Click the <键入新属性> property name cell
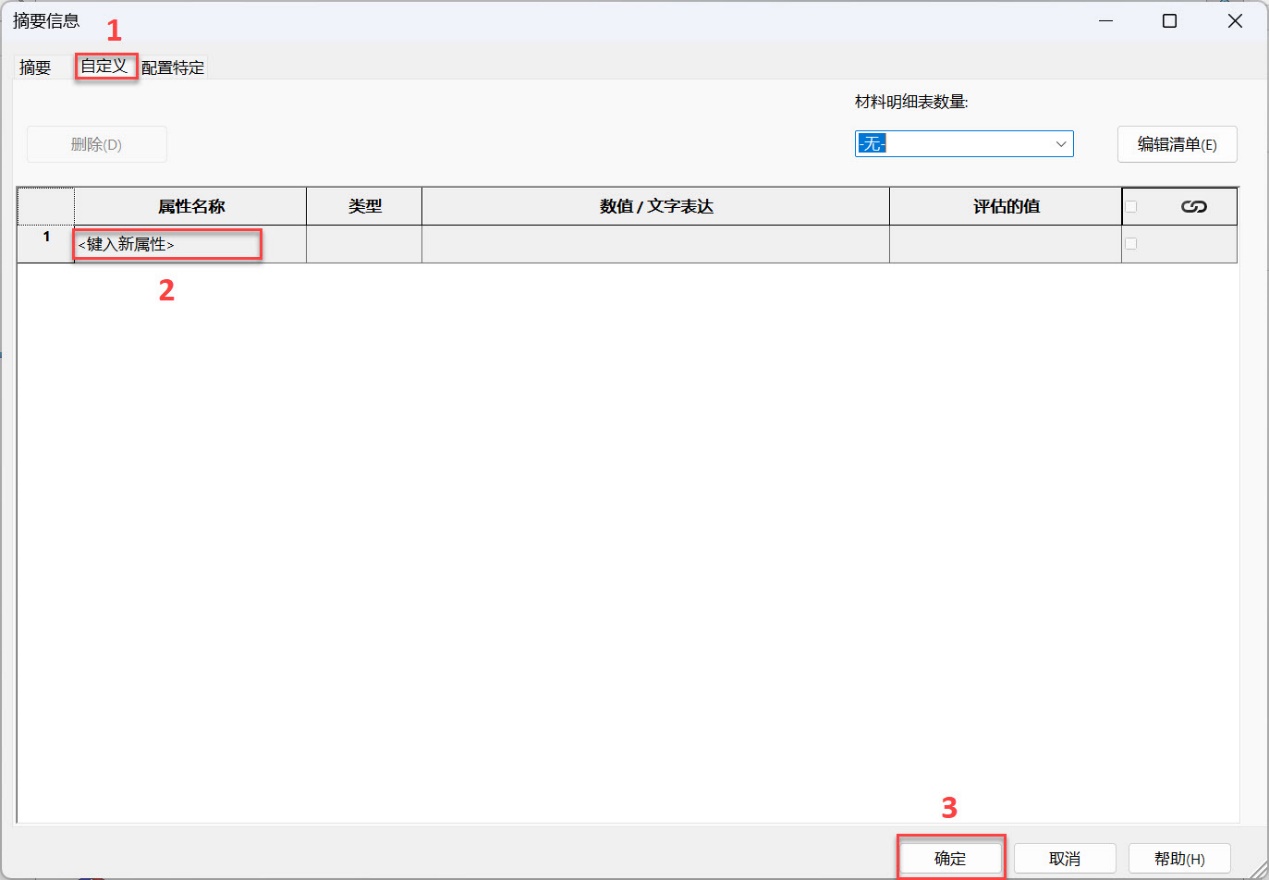This screenshot has width=1269, height=880. (168, 244)
